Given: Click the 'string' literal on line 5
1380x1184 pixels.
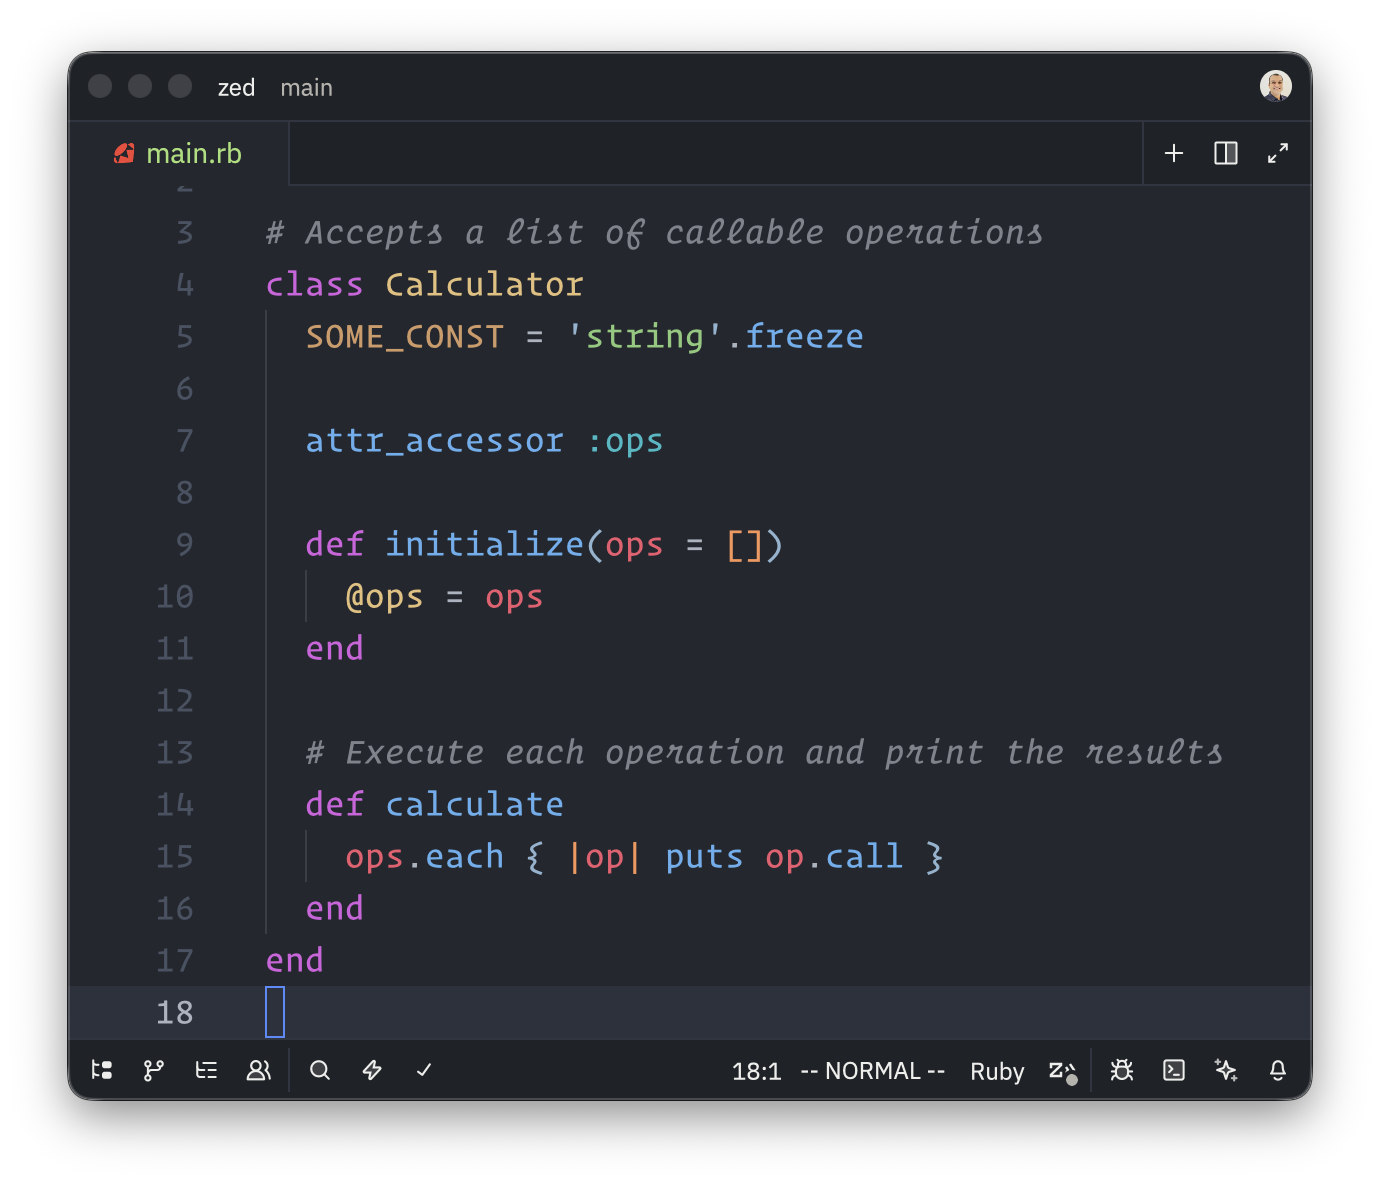Looking at the screenshot, I should tap(644, 336).
